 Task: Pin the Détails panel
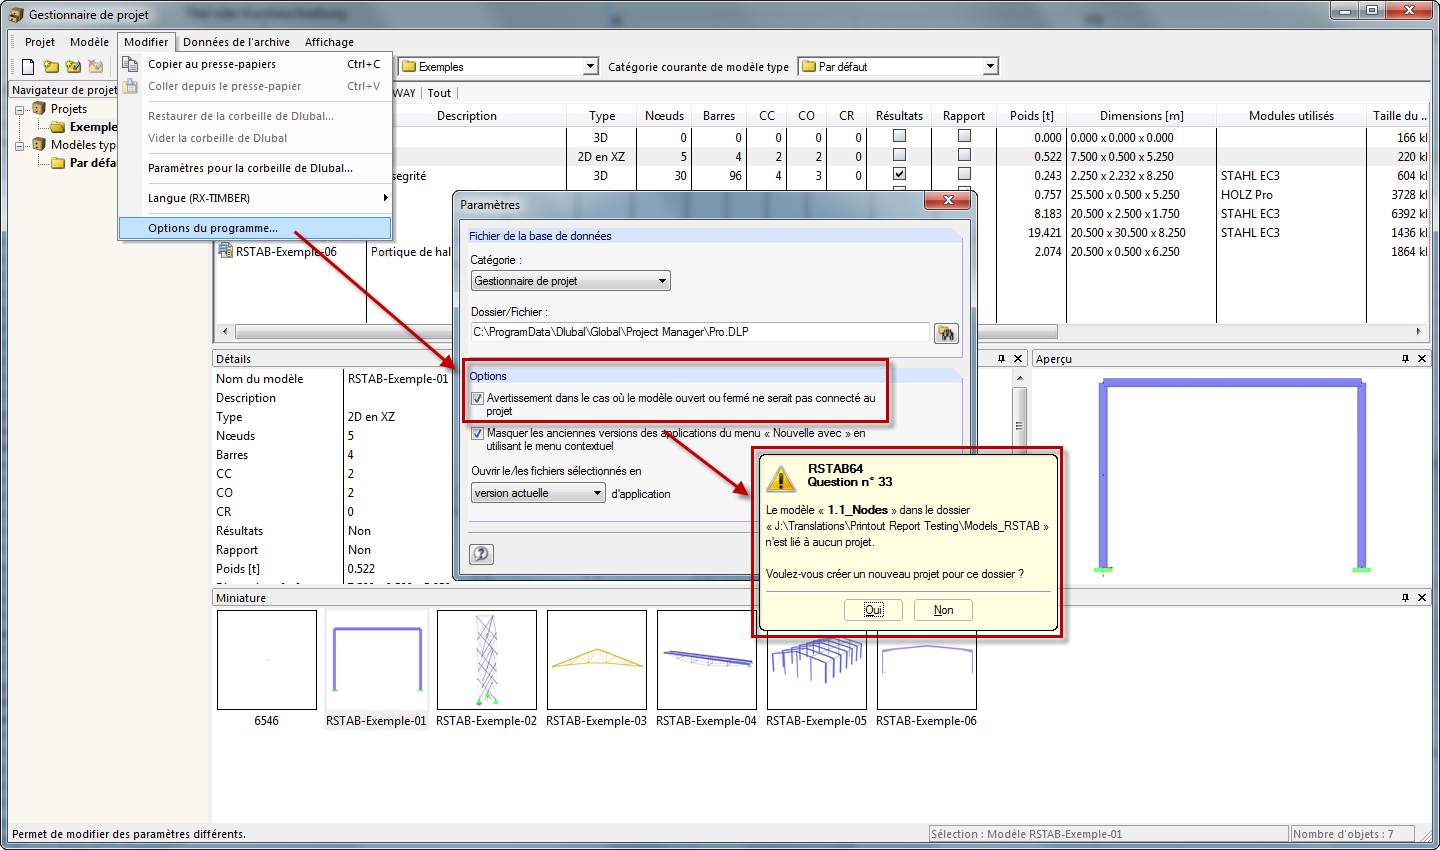point(1001,358)
